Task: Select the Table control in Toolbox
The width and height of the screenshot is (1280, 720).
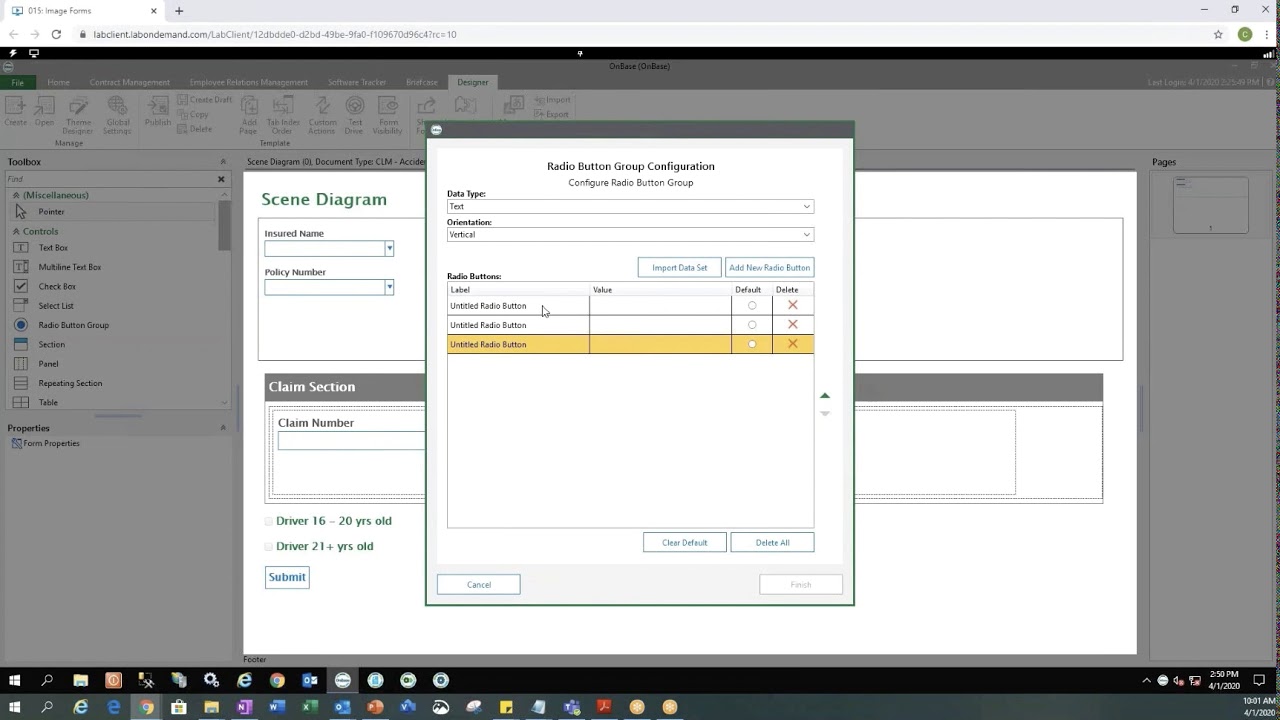Action: (x=48, y=402)
